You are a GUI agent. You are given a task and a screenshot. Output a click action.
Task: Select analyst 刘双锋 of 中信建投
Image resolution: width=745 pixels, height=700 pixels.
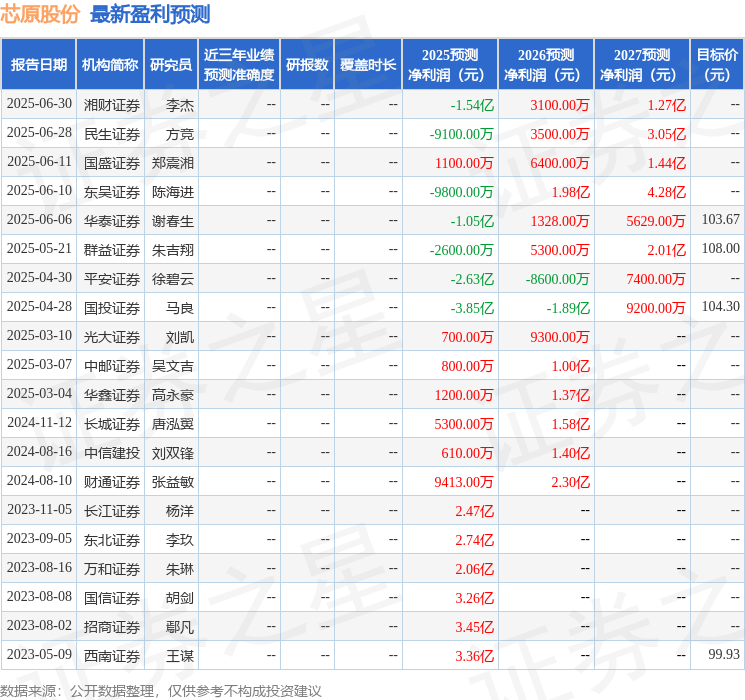[173, 453]
